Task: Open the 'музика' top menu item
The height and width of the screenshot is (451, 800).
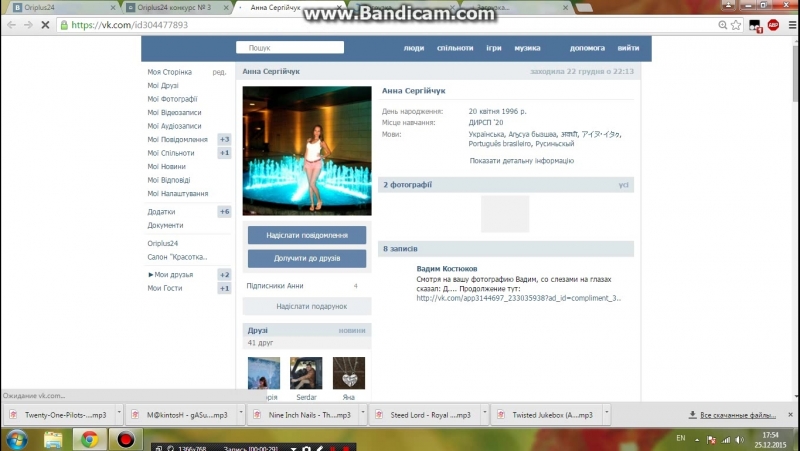Action: pos(527,47)
